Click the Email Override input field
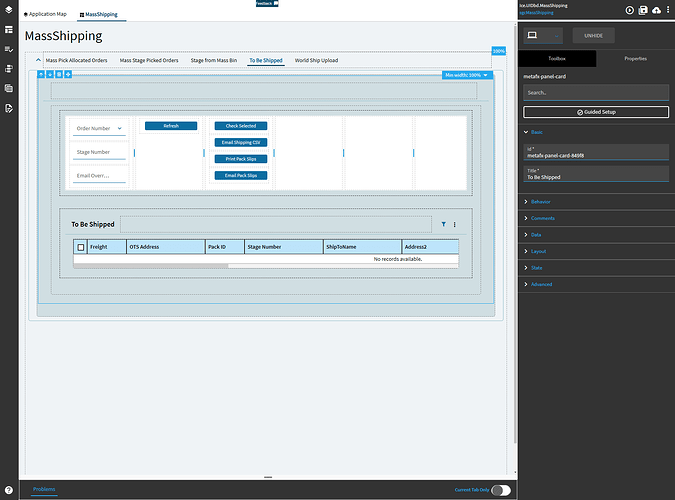The image size is (675, 500). 99,176
